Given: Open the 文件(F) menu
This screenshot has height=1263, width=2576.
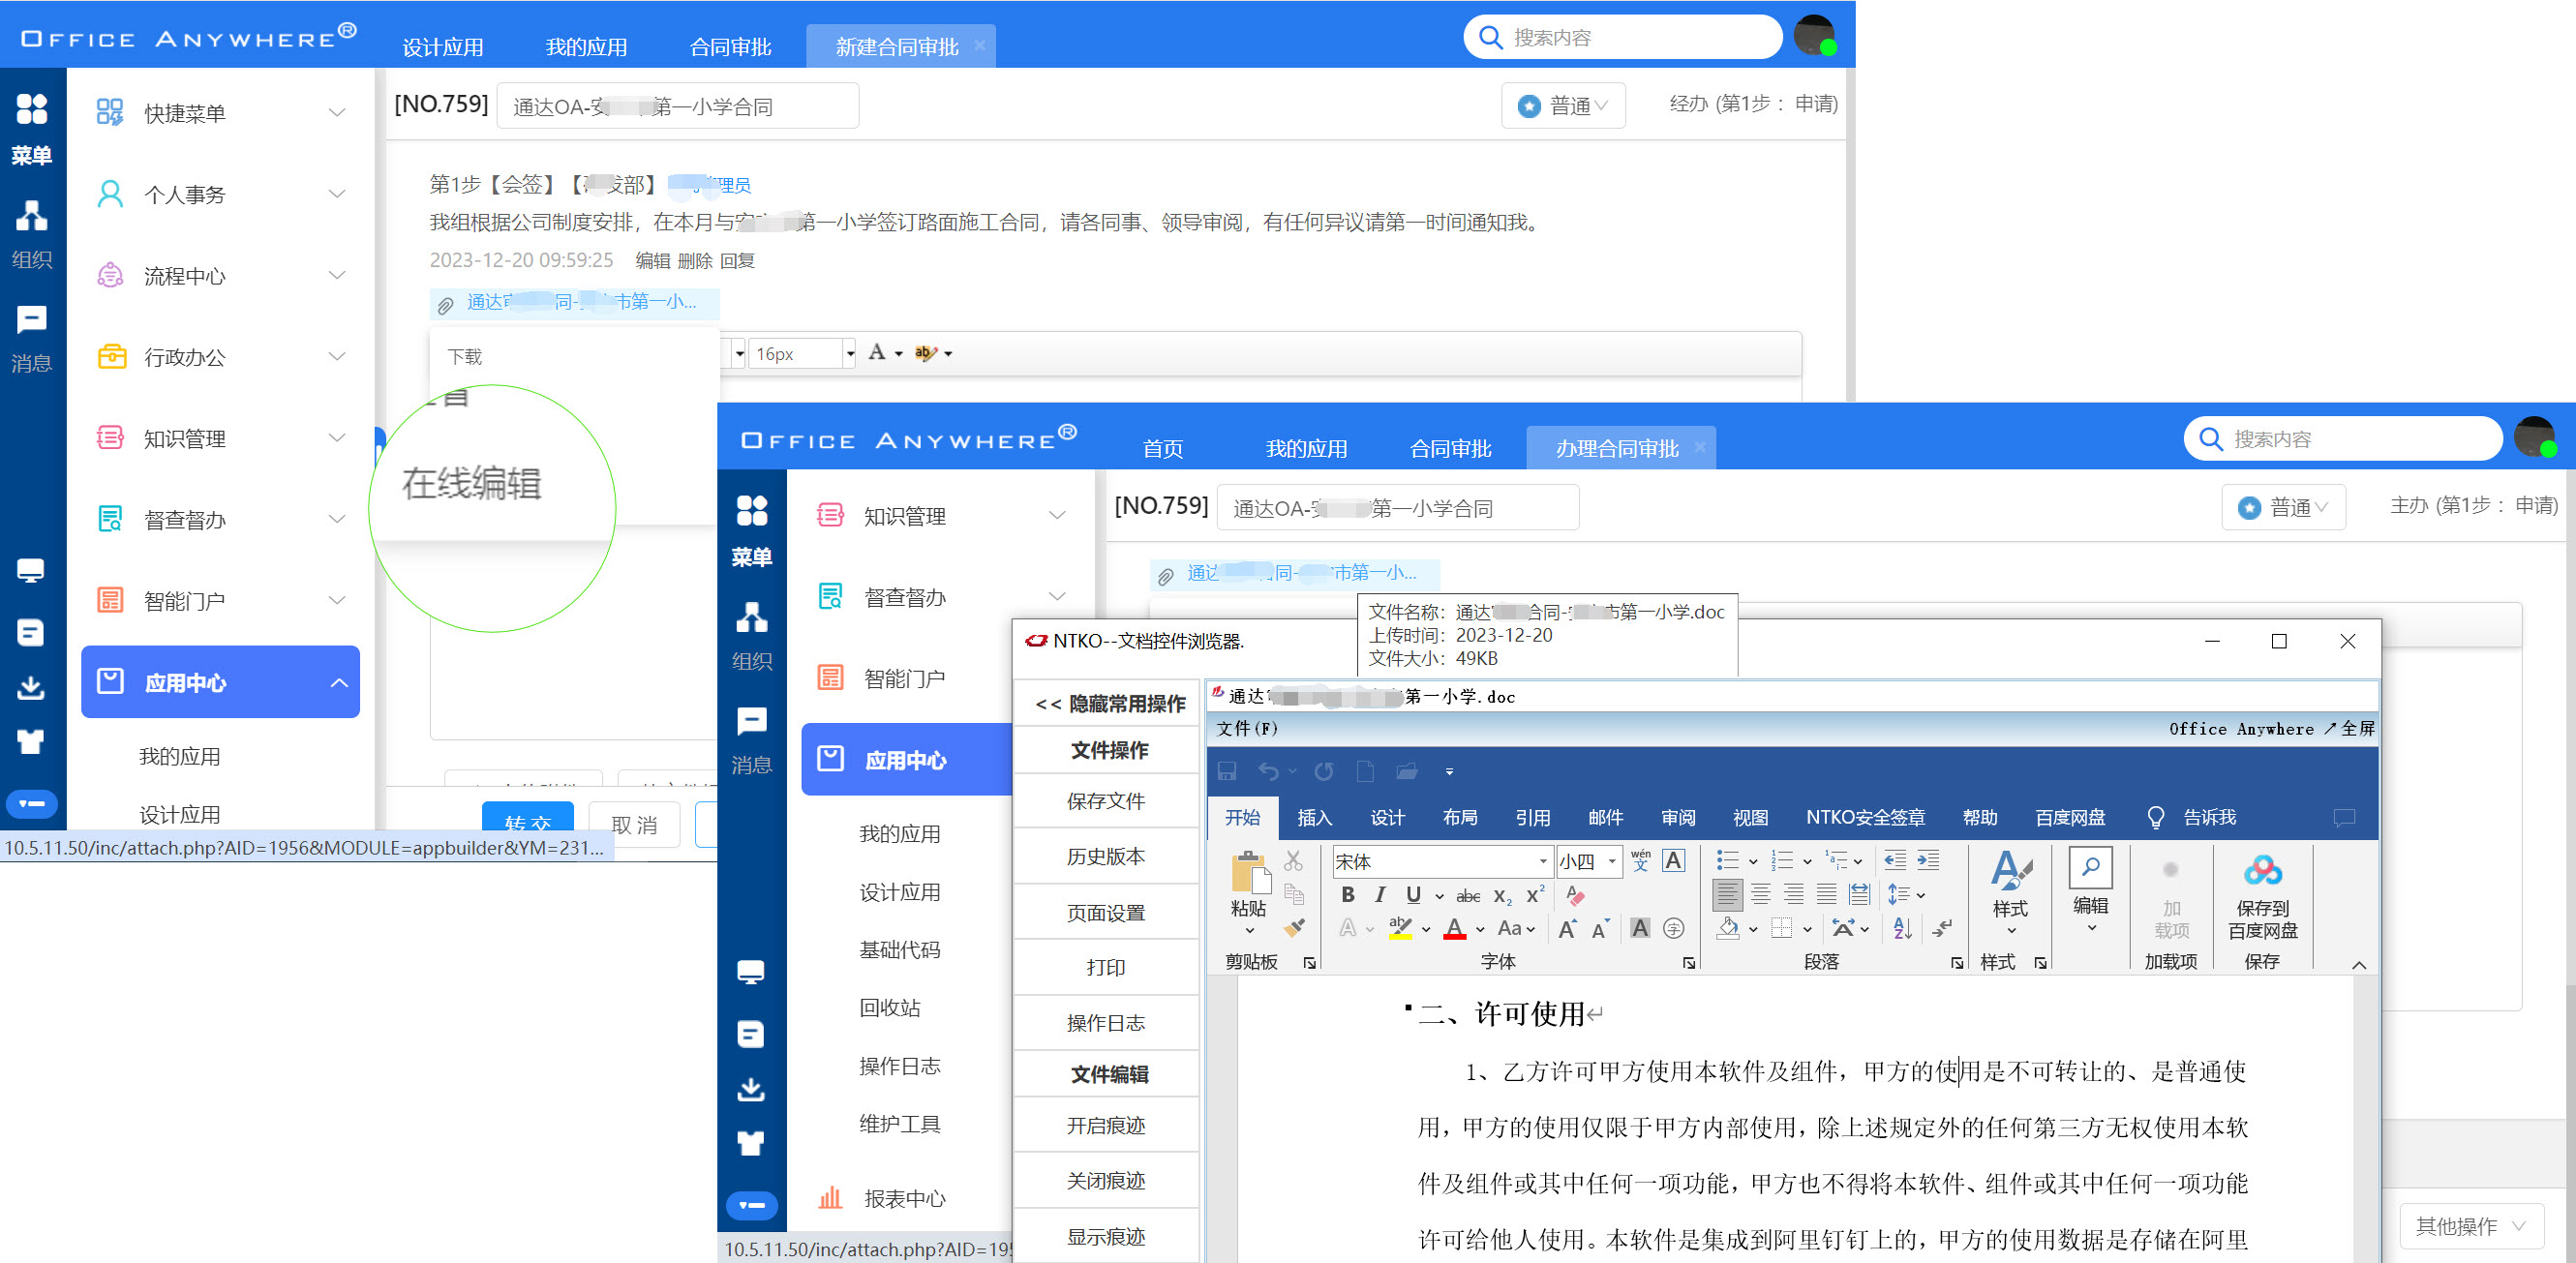Looking at the screenshot, I should click(1246, 728).
